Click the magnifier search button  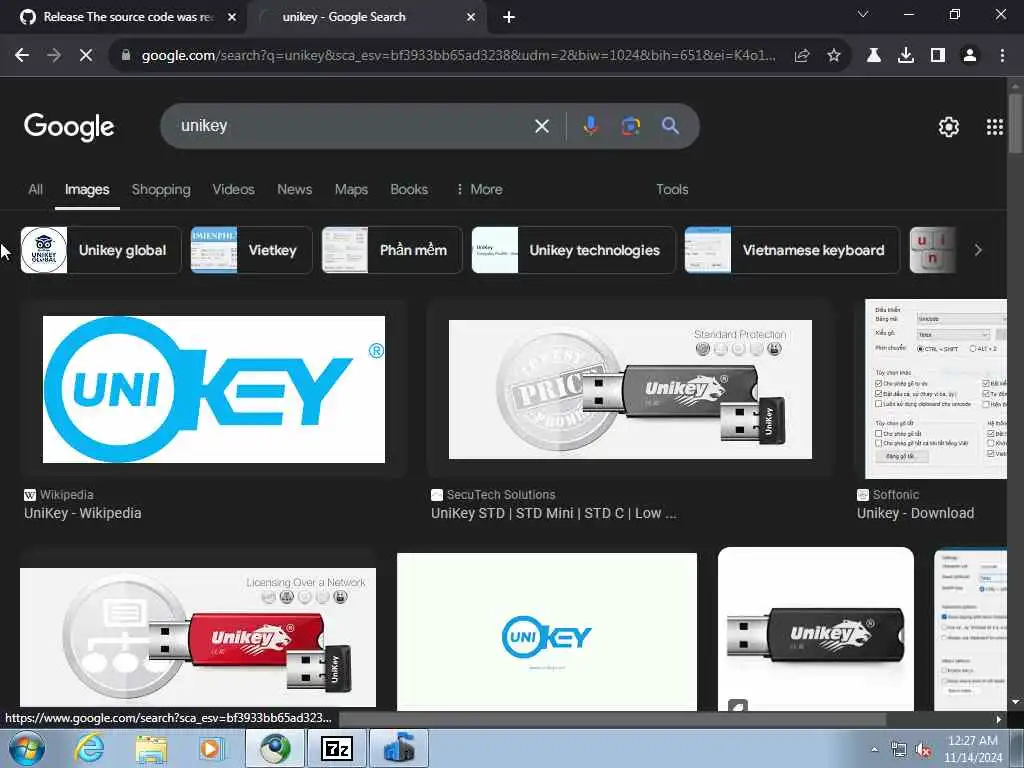pyautogui.click(x=670, y=125)
